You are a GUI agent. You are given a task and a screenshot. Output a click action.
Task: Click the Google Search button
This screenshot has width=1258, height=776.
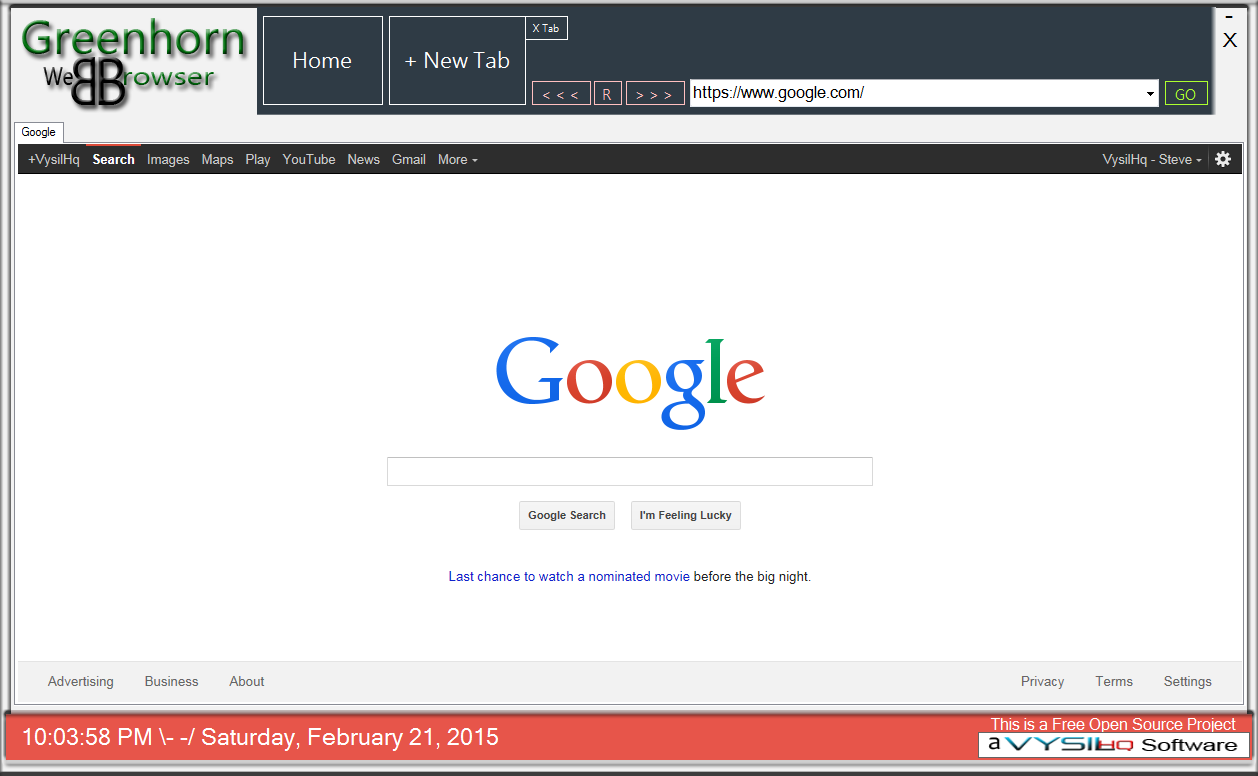click(566, 515)
